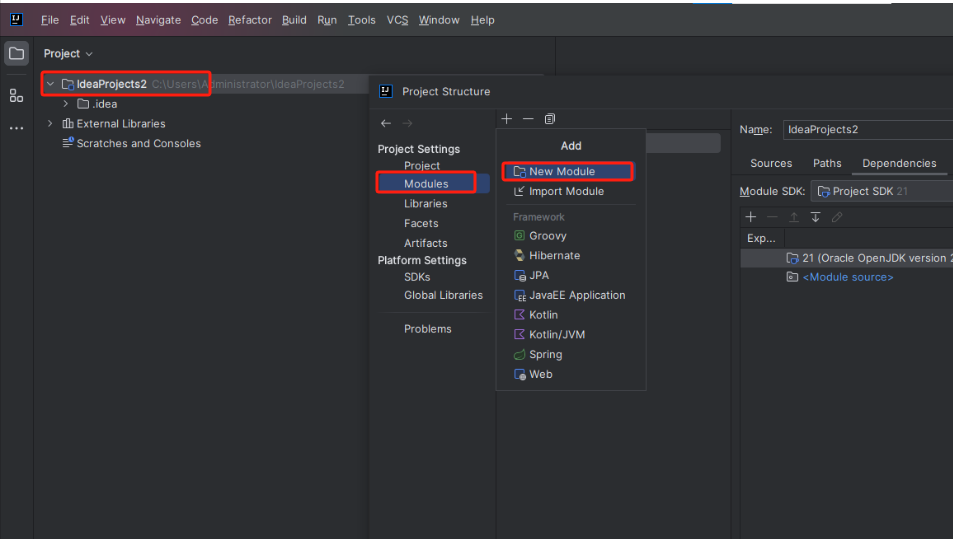Screen dimensions: 953x539
Task: Add a dependency with the plus icon
Action: tap(751, 217)
